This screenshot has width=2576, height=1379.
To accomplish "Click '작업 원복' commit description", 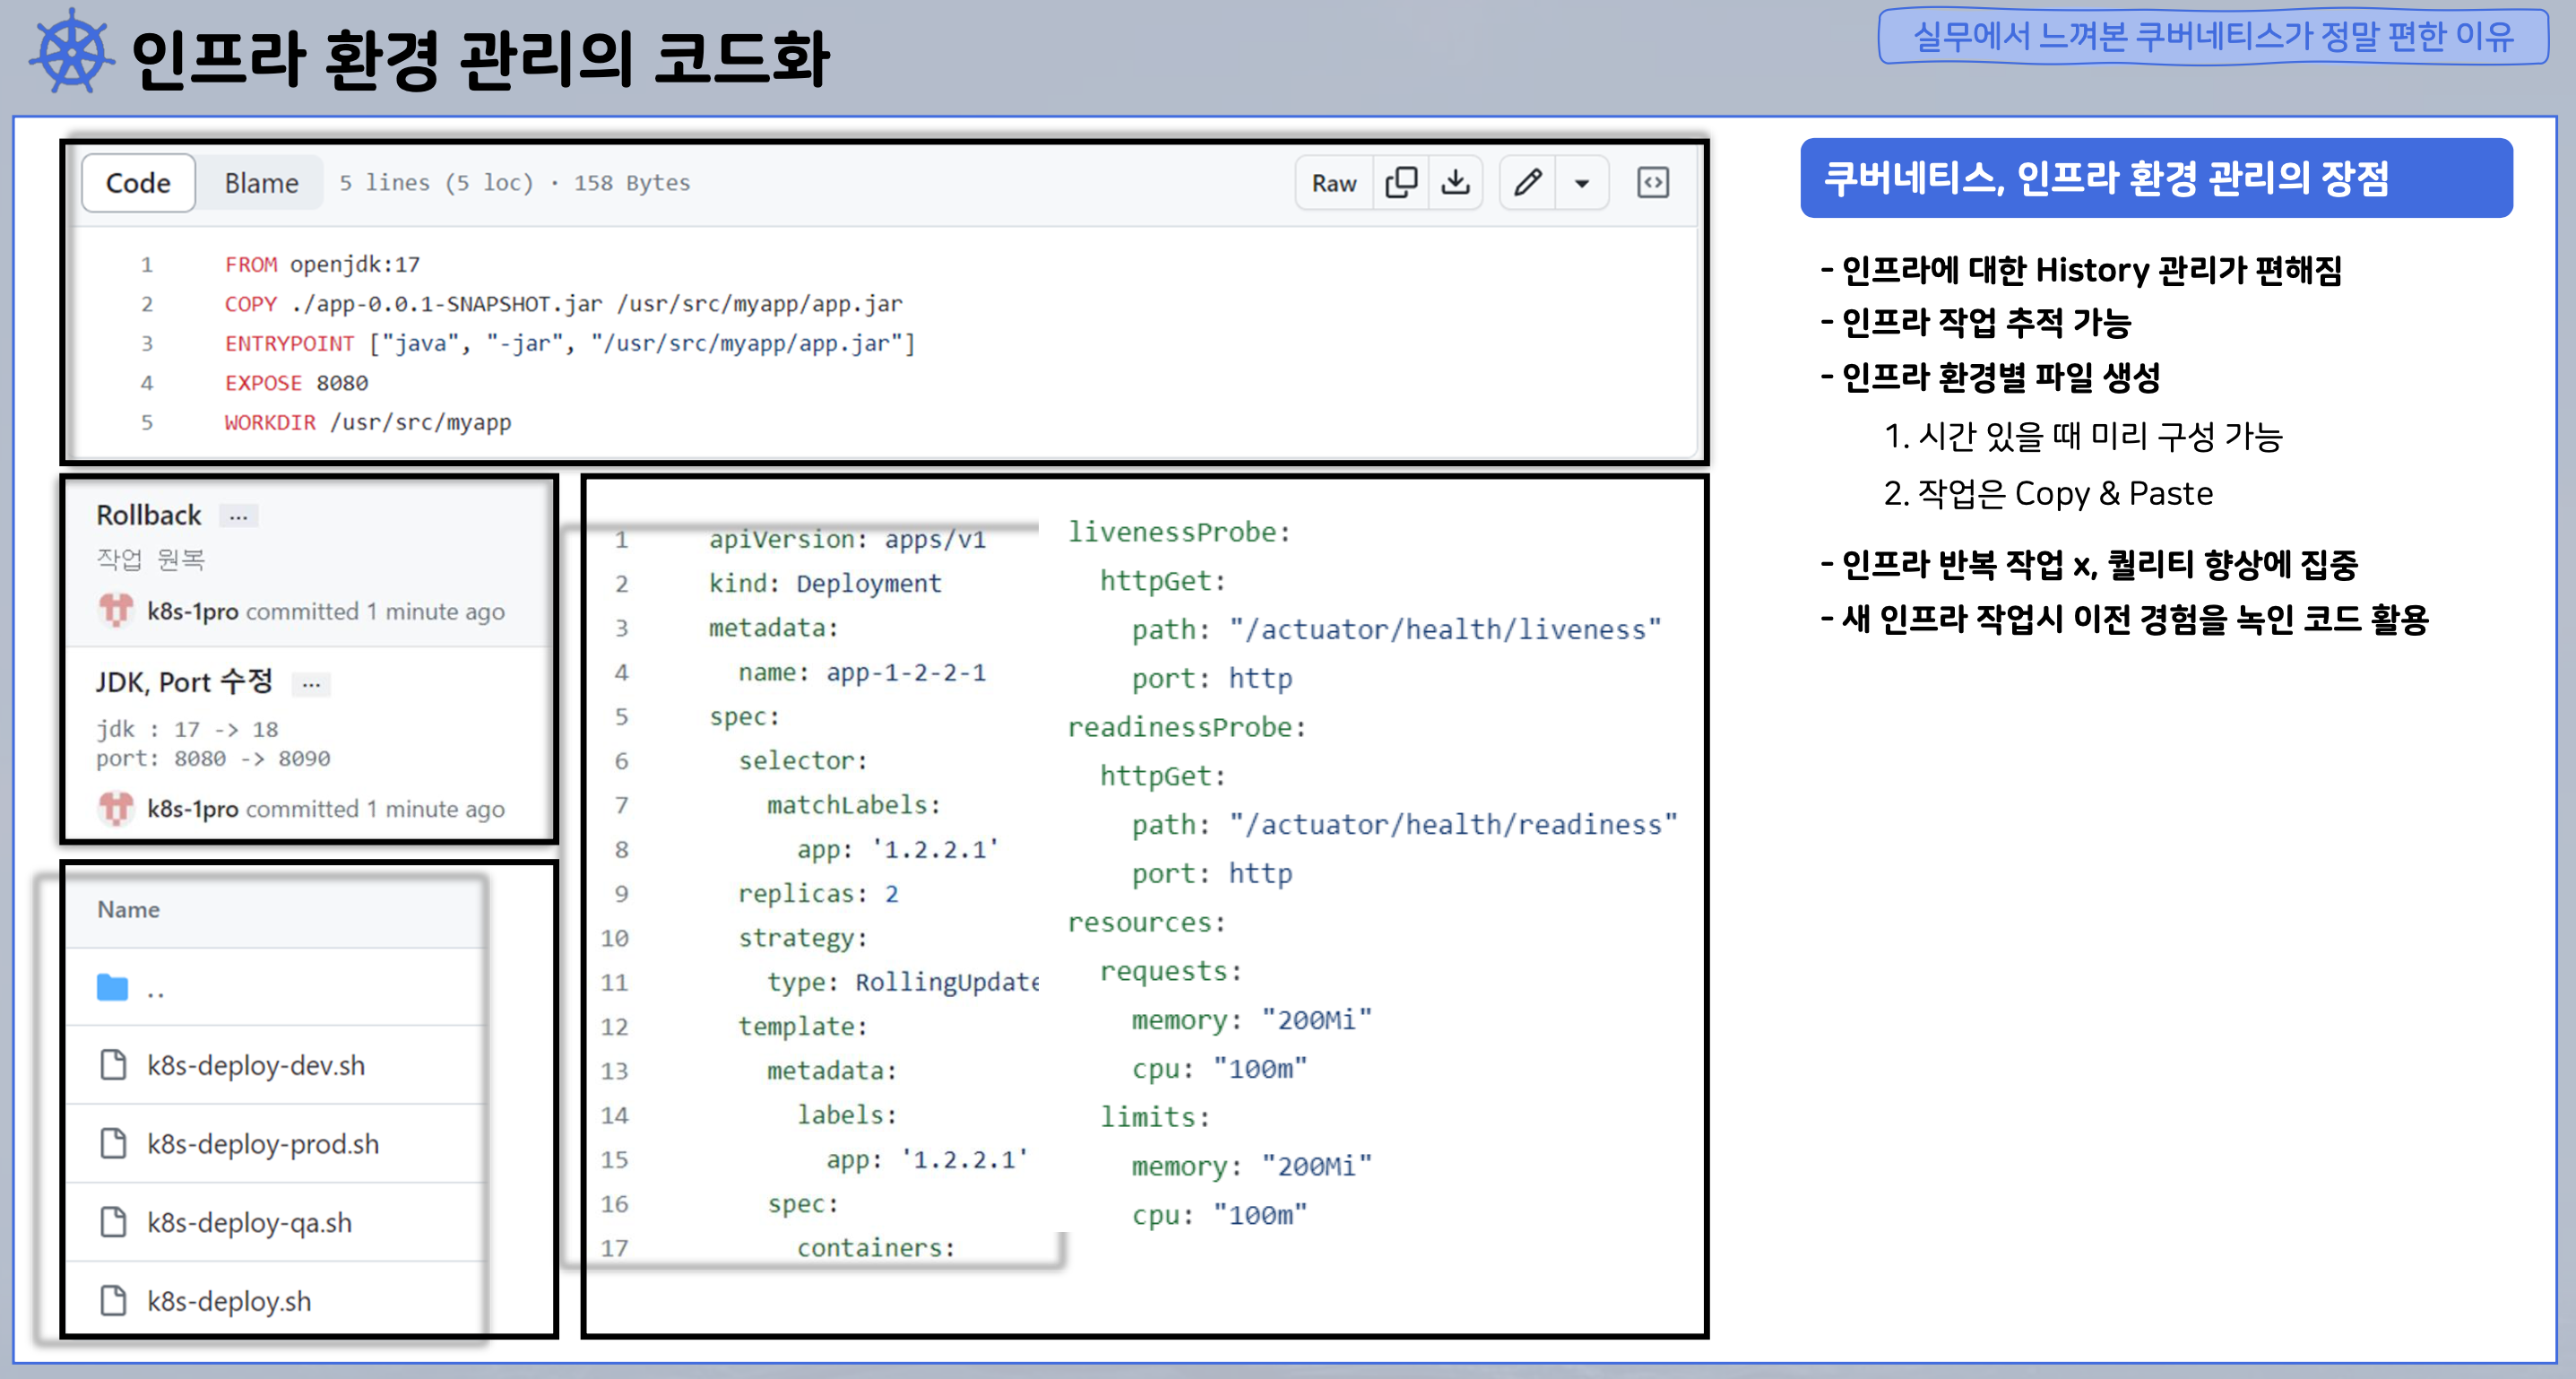I will [150, 560].
